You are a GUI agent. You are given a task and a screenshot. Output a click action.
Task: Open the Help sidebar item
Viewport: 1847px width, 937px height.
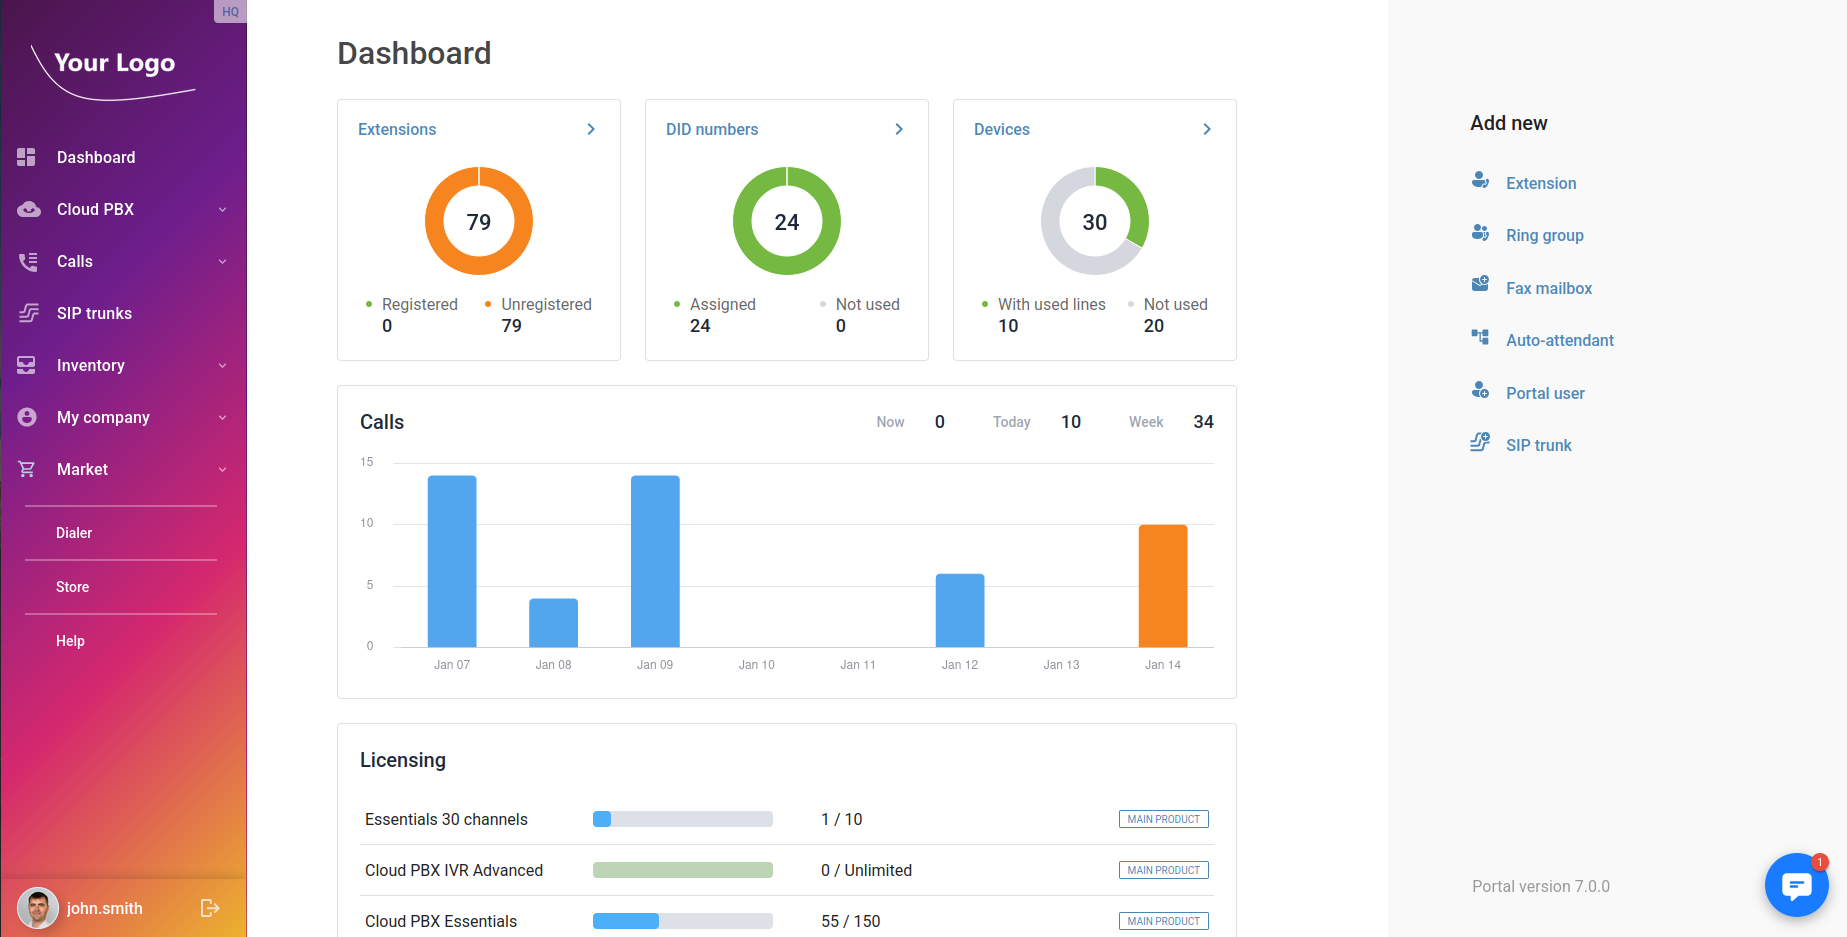click(70, 641)
